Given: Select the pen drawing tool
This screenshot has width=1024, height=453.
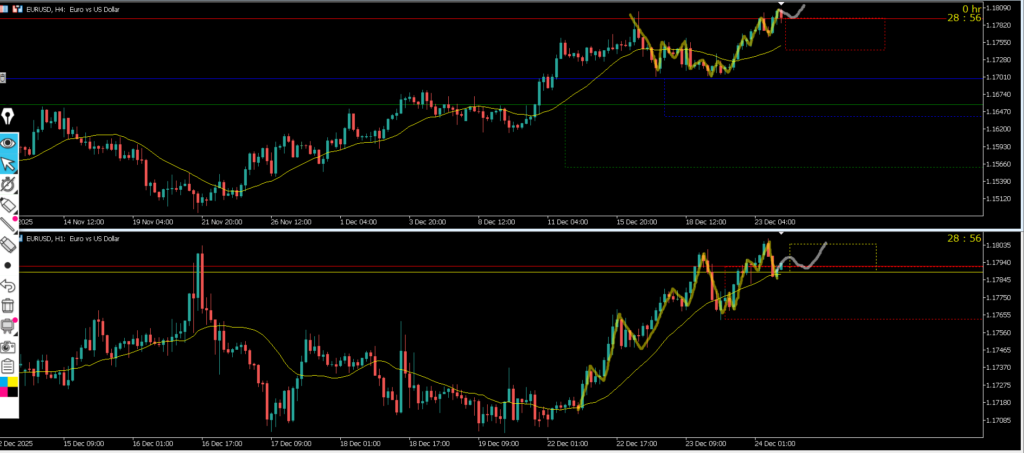Looking at the screenshot, I should pos(8,204).
